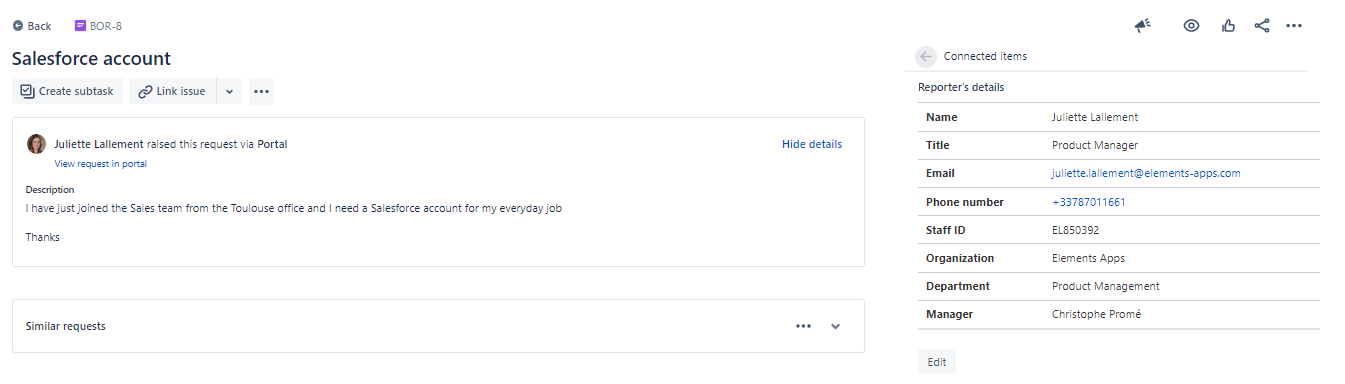Image resolution: width=1345 pixels, height=384 pixels.
Task: Click the Link issue button
Action: (172, 91)
